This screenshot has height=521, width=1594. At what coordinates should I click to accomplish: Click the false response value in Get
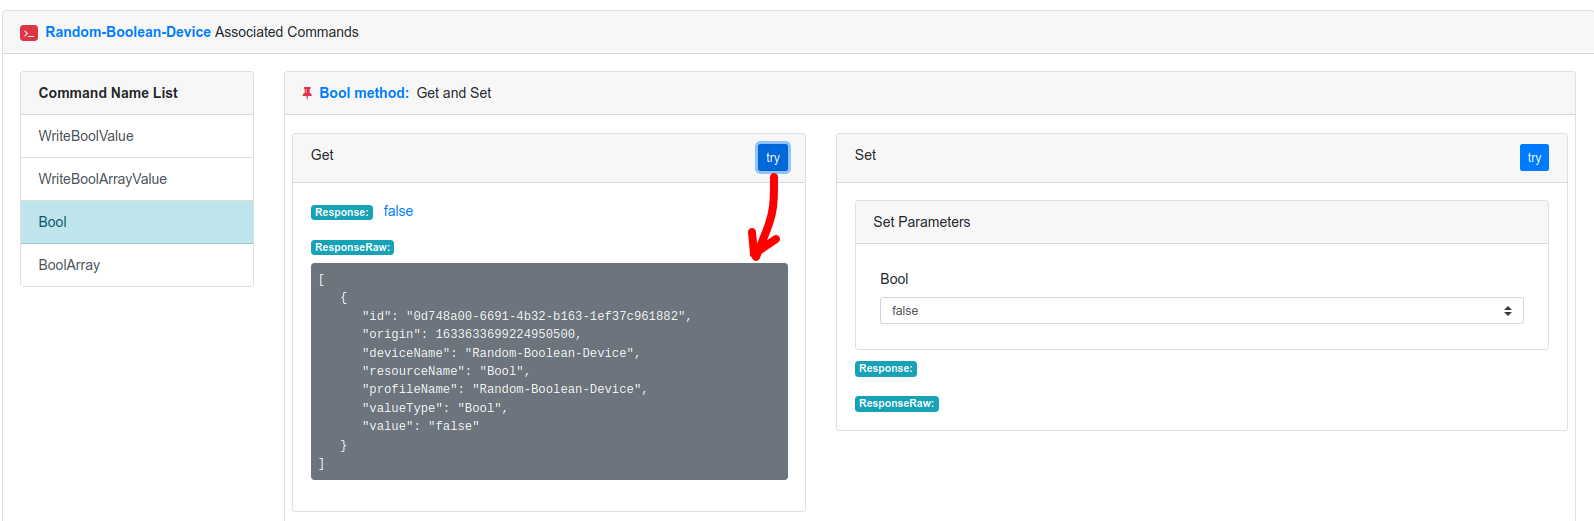[x=398, y=211]
